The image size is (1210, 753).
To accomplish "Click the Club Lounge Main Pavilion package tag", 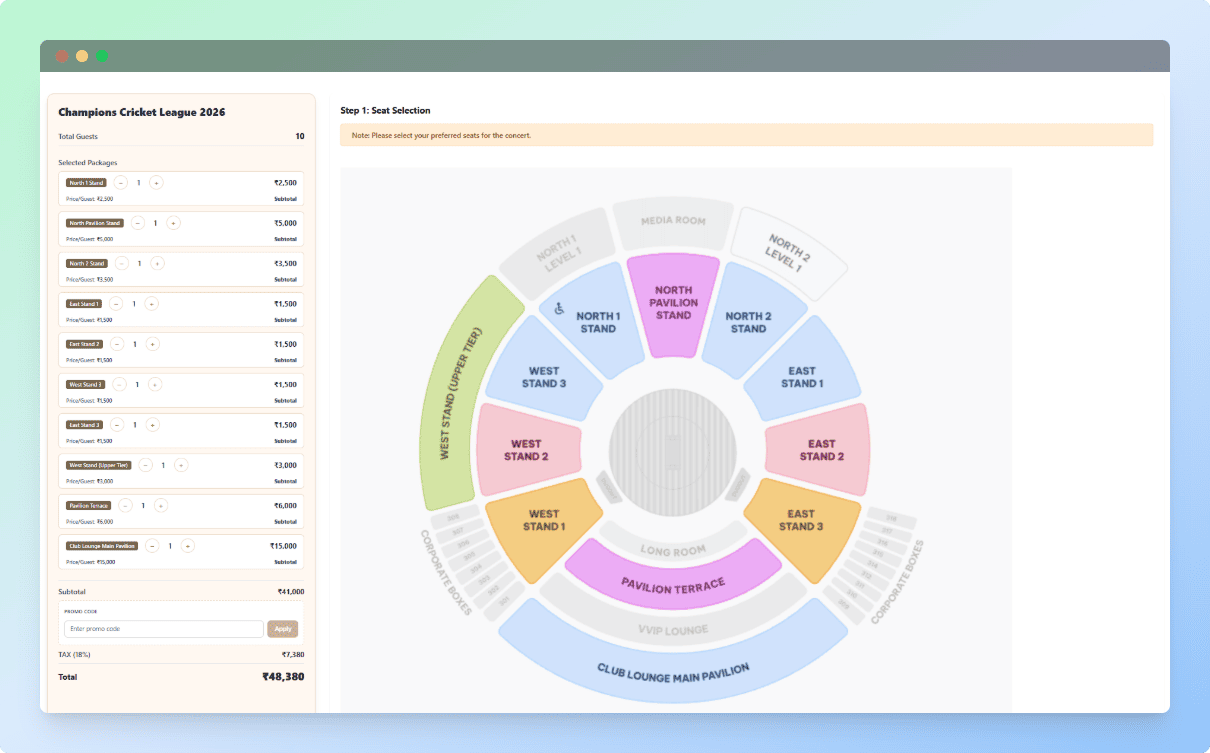I will coord(102,546).
